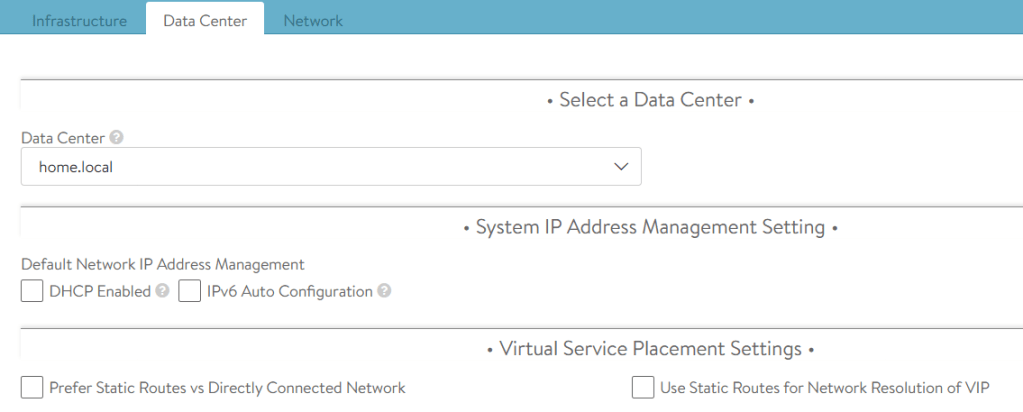The image size is (1023, 412).
Task: Click Virtual Service Placement Settings heading
Action: tap(650, 349)
